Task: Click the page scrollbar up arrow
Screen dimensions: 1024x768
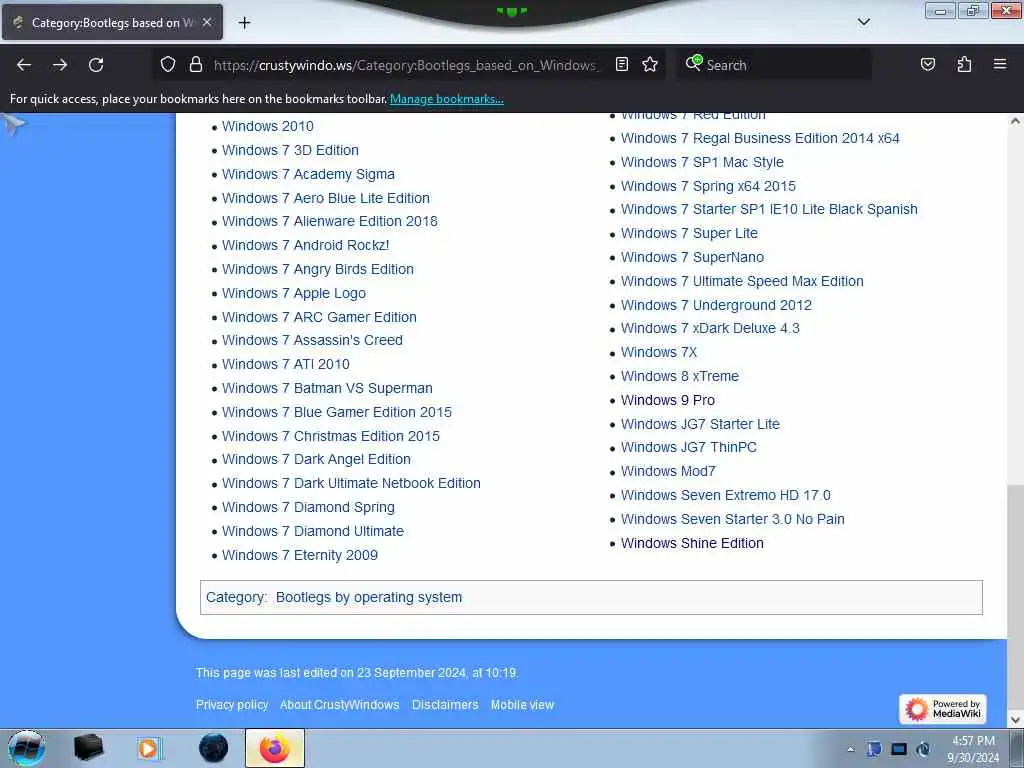Action: (1016, 121)
